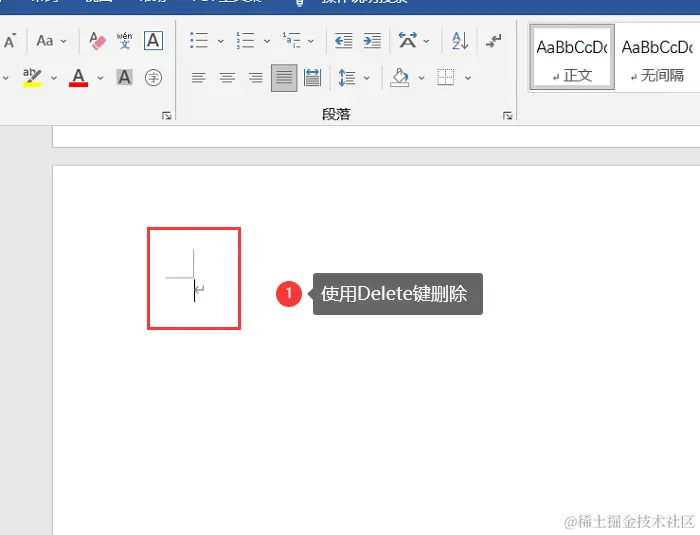
Task: Open the Enclose Characters (circled 字) tool
Action: (x=153, y=78)
